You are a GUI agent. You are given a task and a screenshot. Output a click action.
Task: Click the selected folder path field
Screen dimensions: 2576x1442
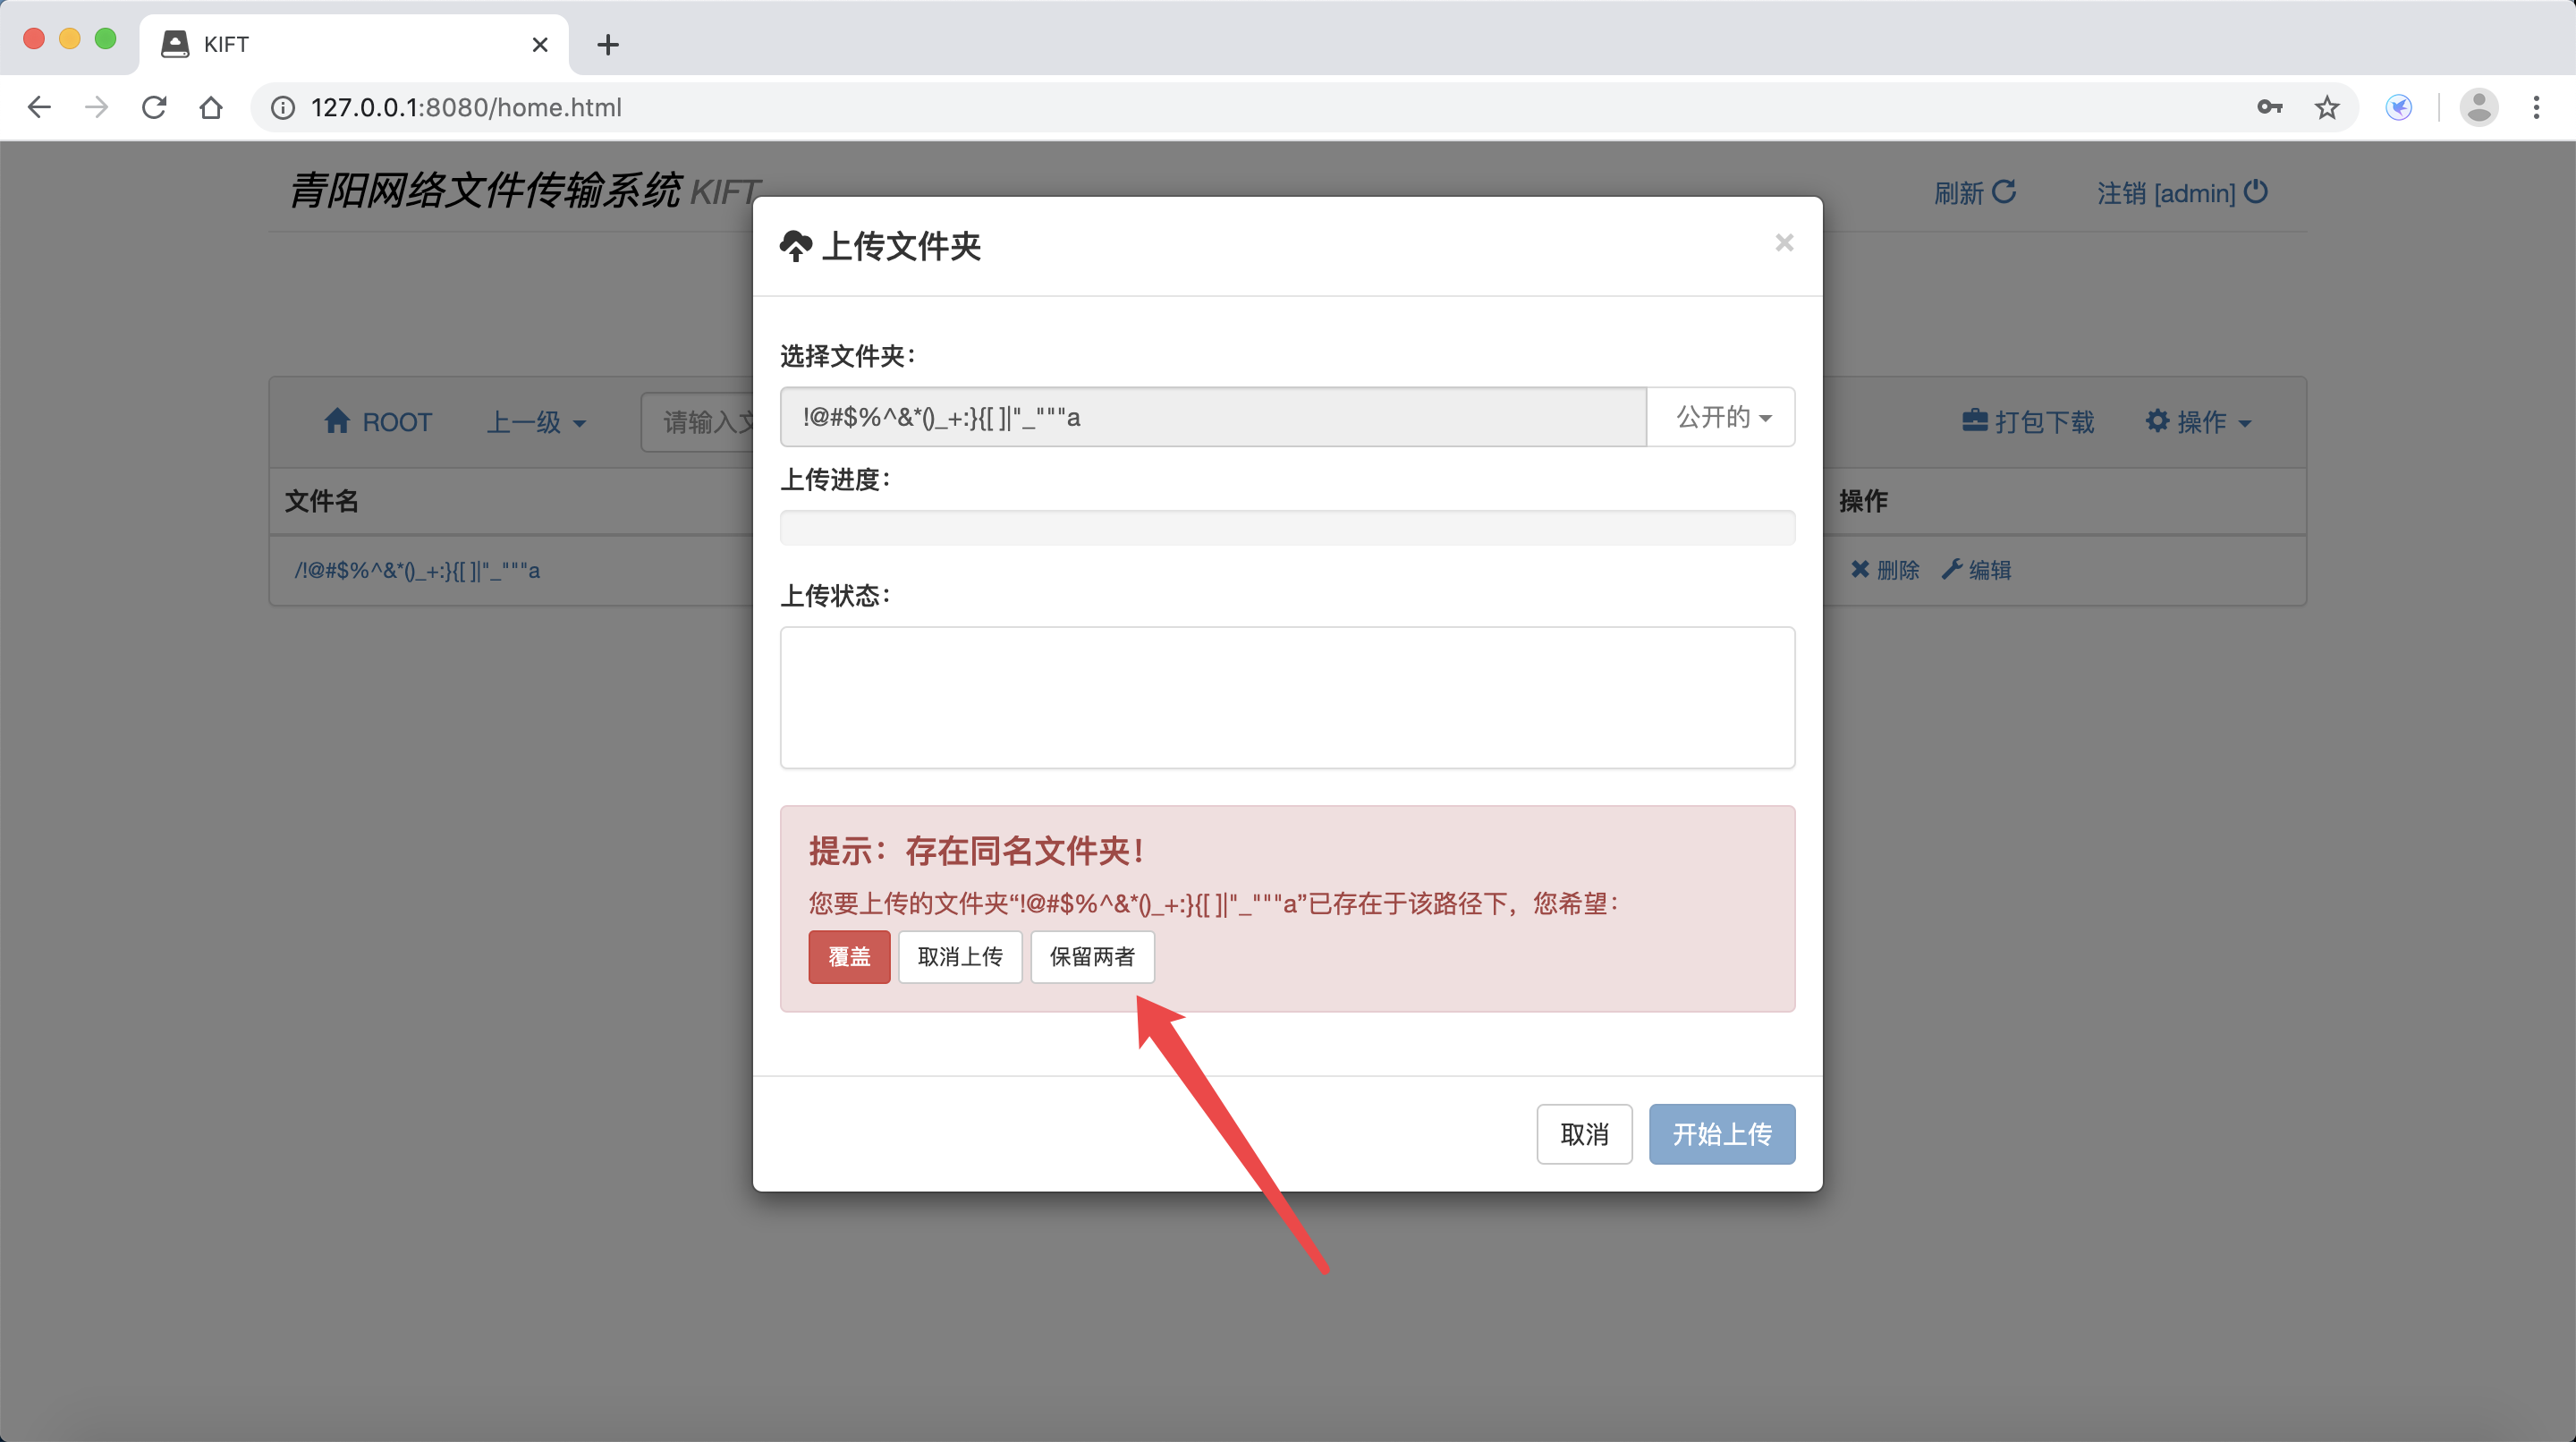(x=1213, y=417)
